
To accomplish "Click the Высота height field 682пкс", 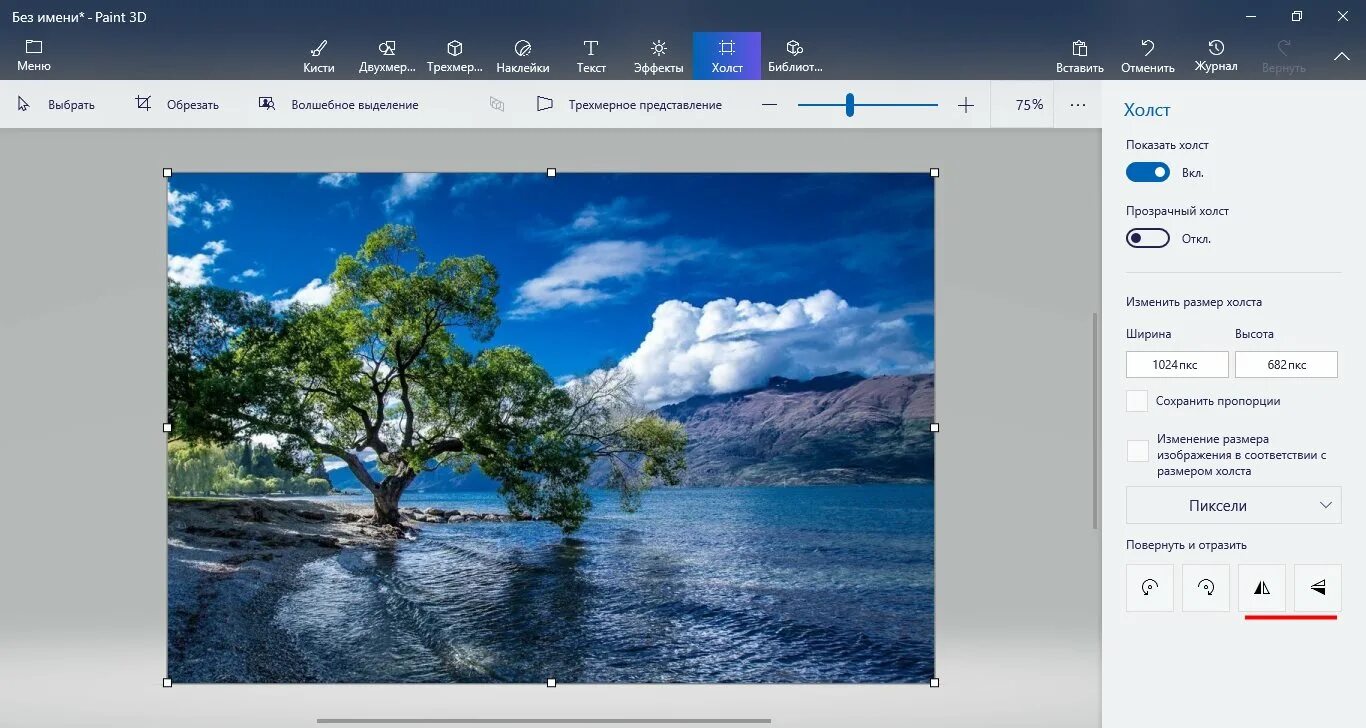I will click(x=1286, y=364).
